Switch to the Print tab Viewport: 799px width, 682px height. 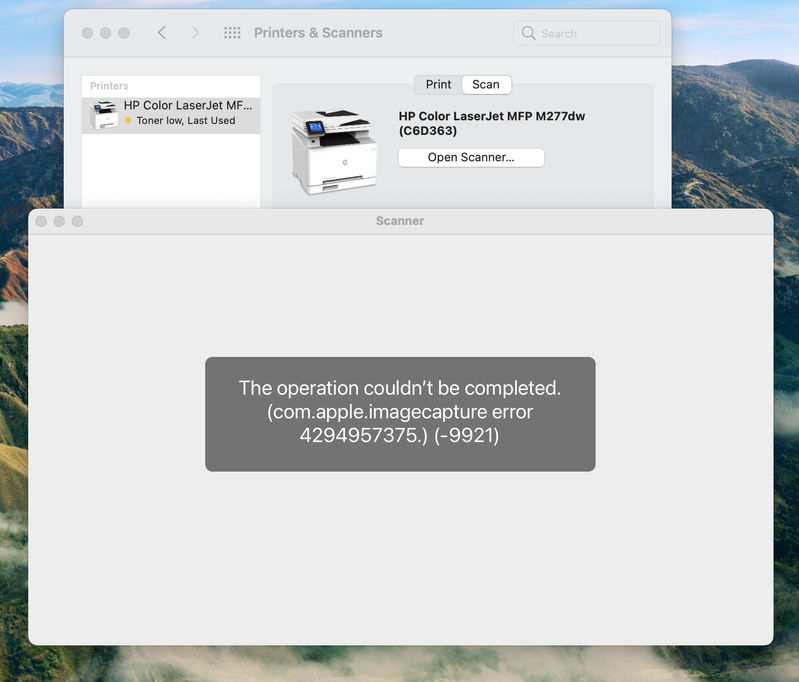tap(438, 85)
